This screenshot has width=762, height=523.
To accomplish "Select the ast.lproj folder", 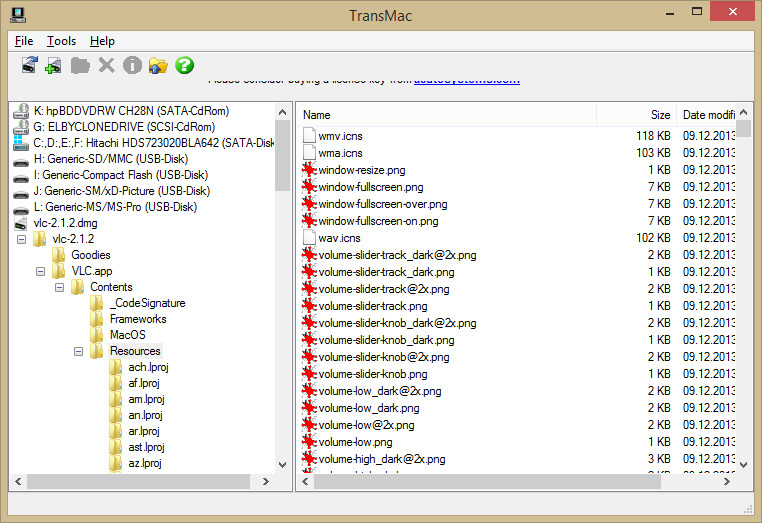I will coord(146,448).
